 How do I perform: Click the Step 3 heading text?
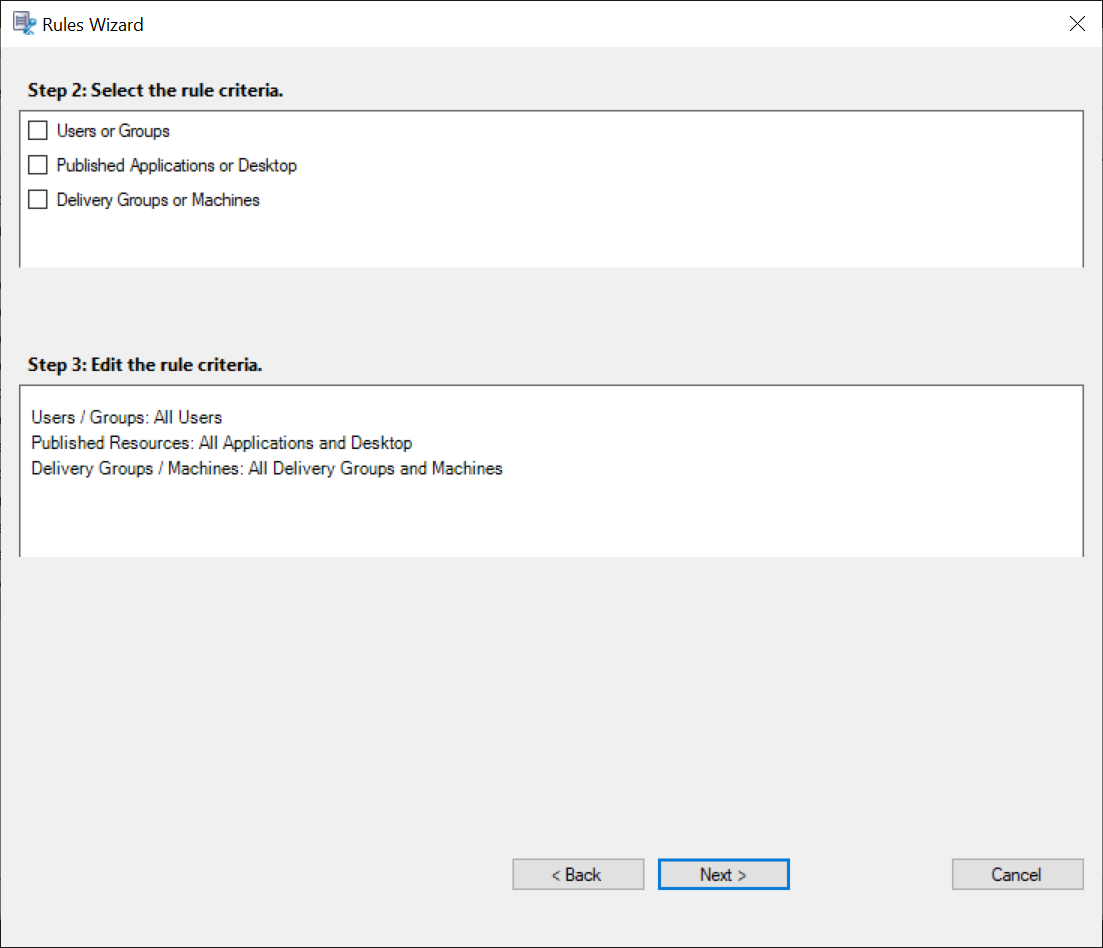[x=145, y=364]
